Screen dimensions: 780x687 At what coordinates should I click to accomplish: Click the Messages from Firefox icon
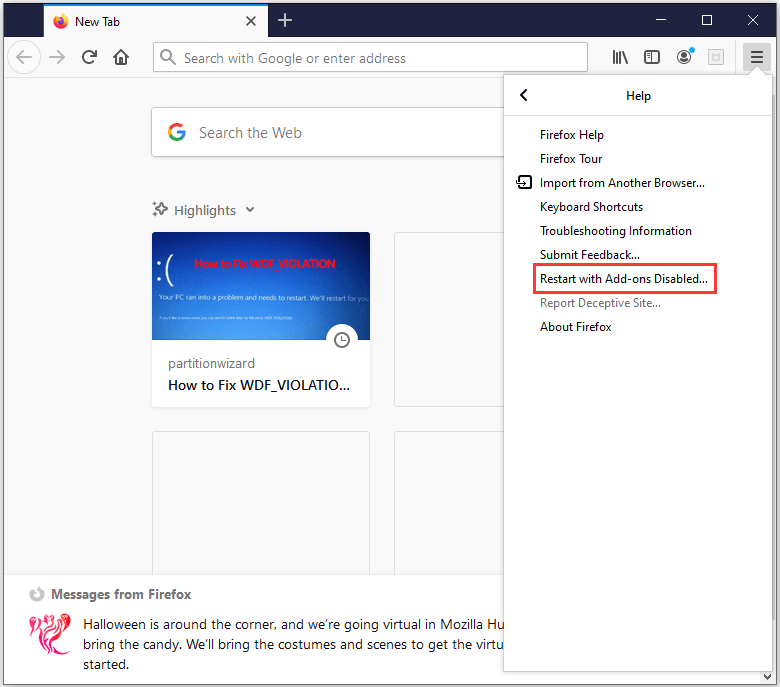(x=36, y=594)
